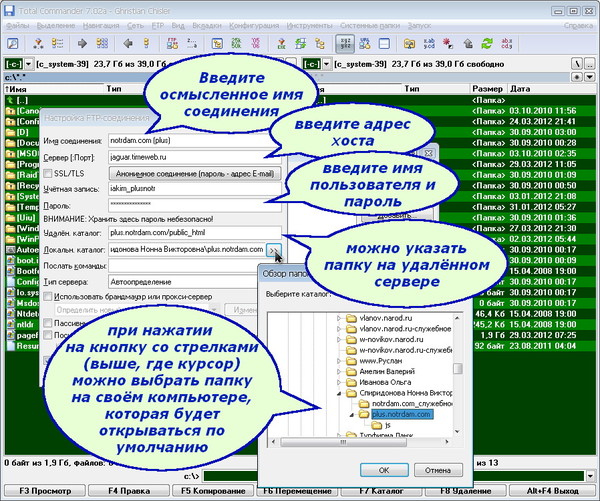Toggle the 'Пассивн...' mode checkbox
This screenshot has width=600, height=501.
click(48, 323)
